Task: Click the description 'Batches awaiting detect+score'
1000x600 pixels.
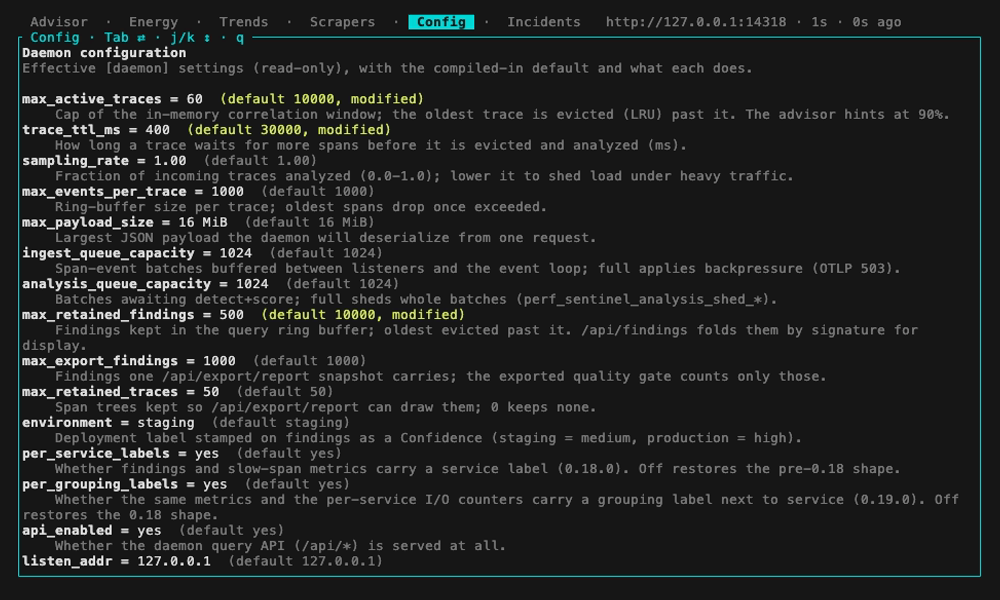Action: [416, 299]
